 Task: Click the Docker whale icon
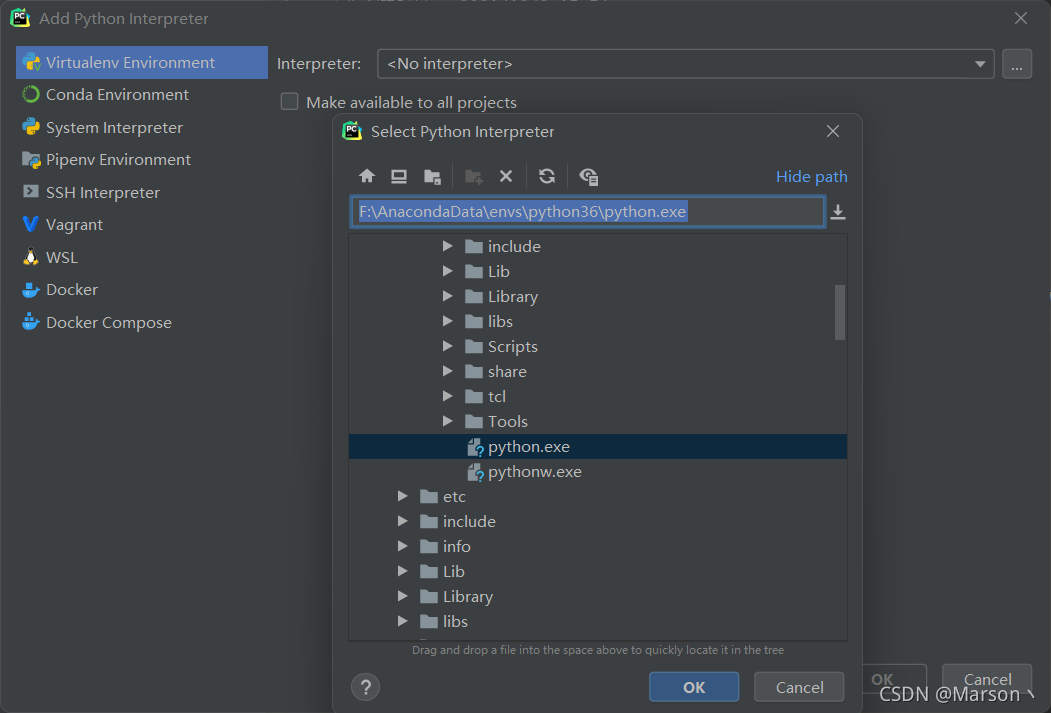[x=31, y=289]
